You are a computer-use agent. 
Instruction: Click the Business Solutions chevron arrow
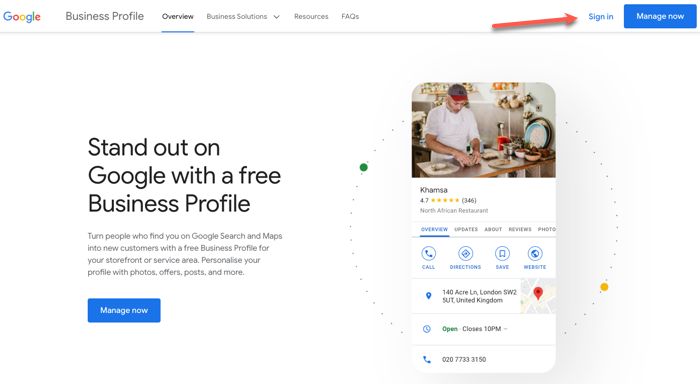click(276, 17)
